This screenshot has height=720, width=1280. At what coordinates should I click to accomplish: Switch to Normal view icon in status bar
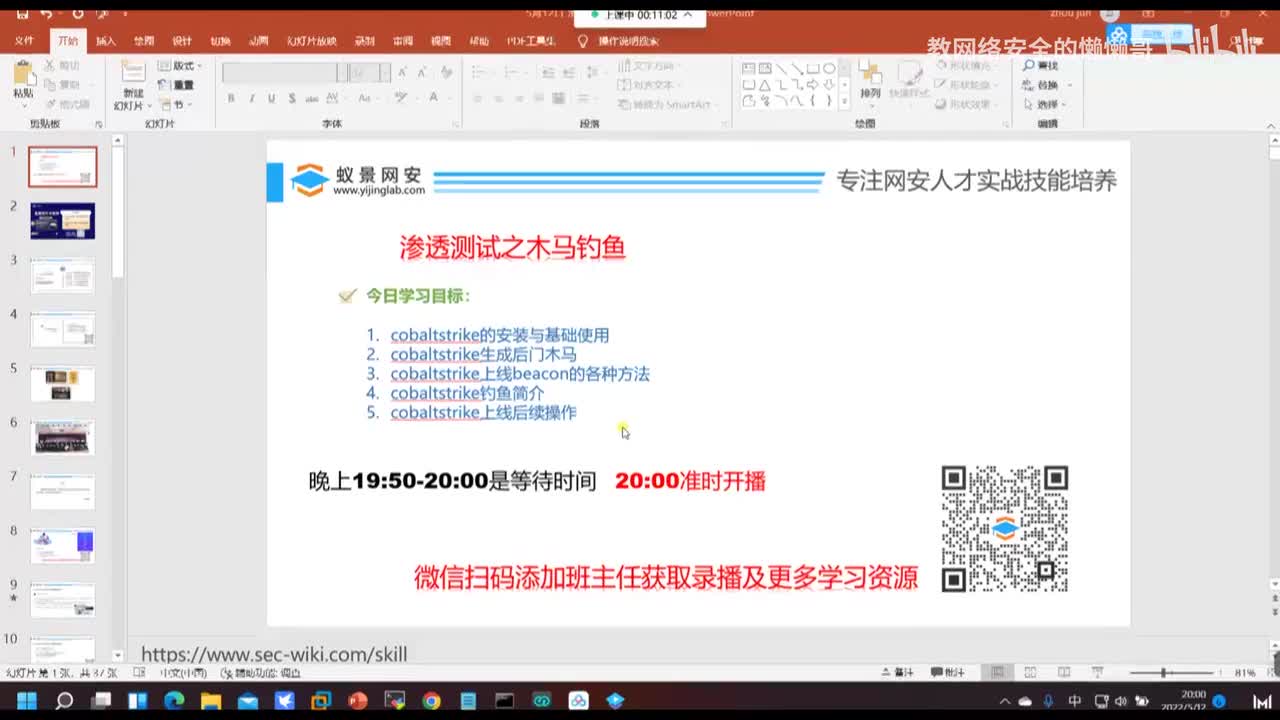tap(998, 673)
